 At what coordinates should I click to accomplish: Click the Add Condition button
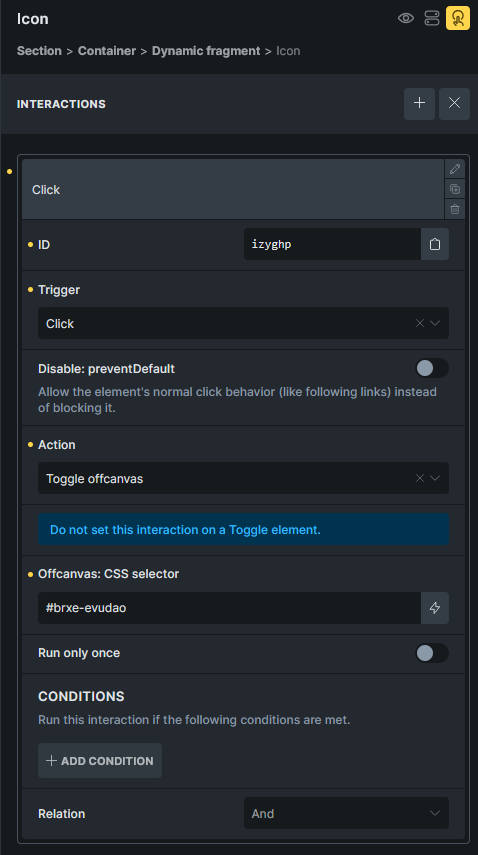coord(100,761)
